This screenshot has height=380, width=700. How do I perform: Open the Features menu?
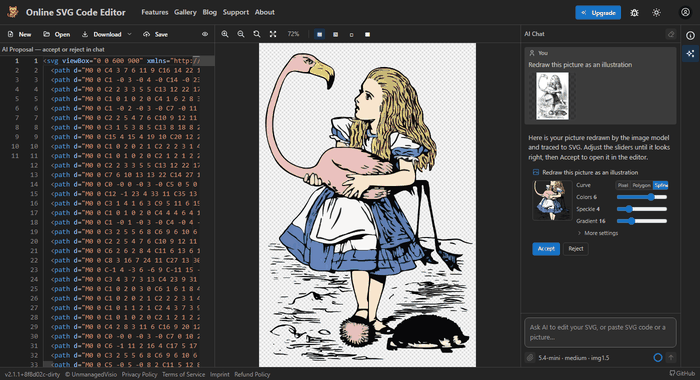point(154,12)
